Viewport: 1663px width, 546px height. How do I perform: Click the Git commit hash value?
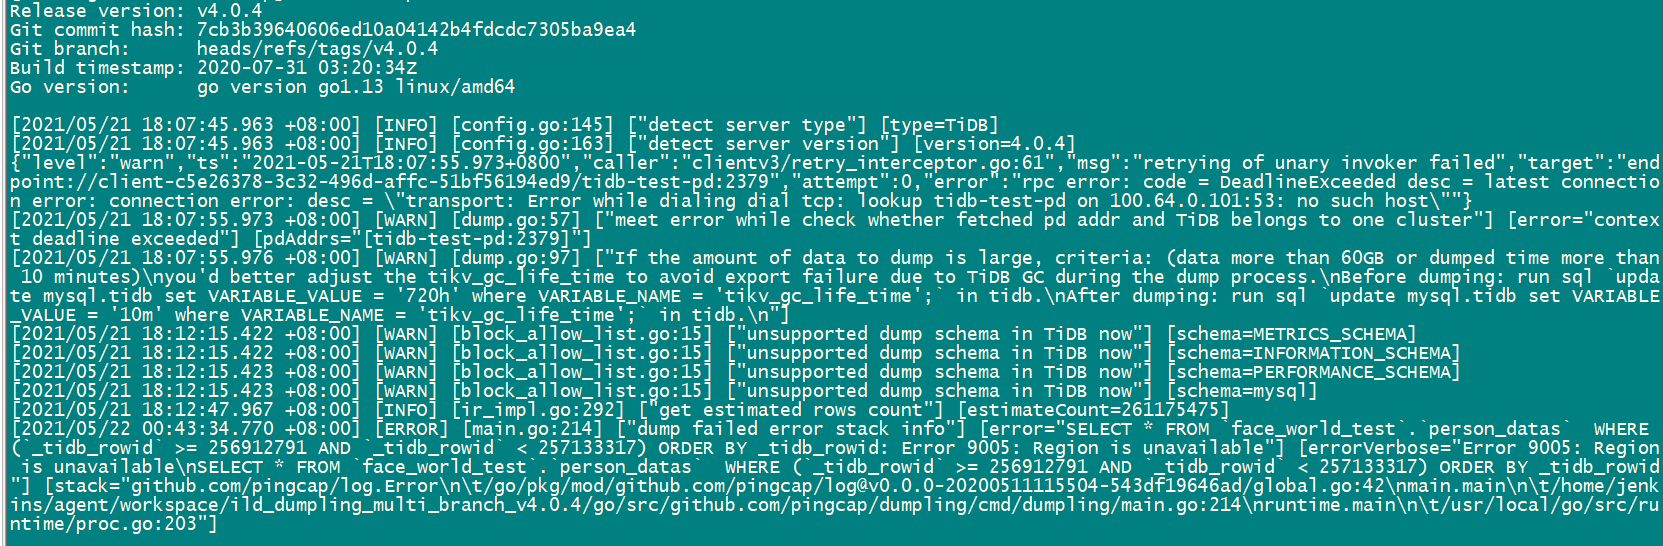point(416,30)
